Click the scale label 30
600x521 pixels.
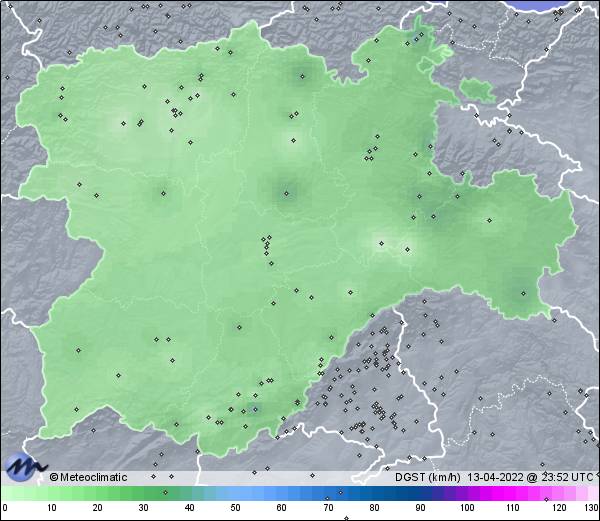point(143,508)
